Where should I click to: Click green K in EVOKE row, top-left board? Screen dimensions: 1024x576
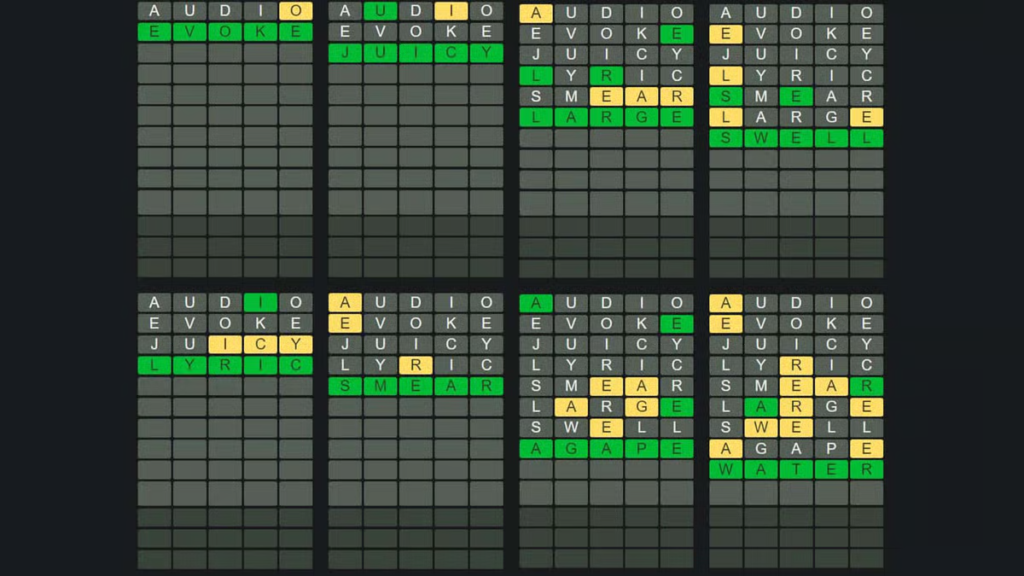pyautogui.click(x=260, y=32)
